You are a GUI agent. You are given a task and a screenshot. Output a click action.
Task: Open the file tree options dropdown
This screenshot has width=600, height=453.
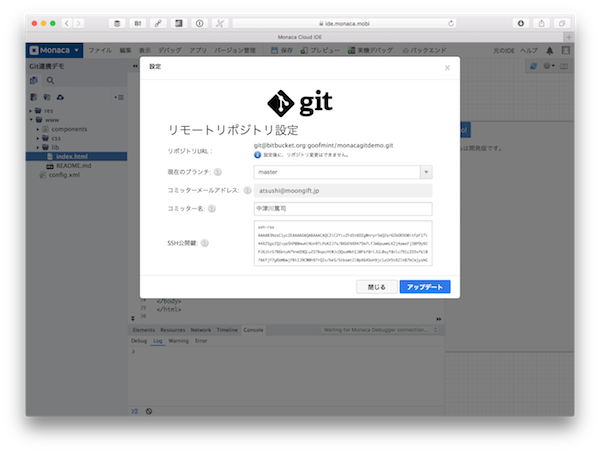[x=119, y=97]
